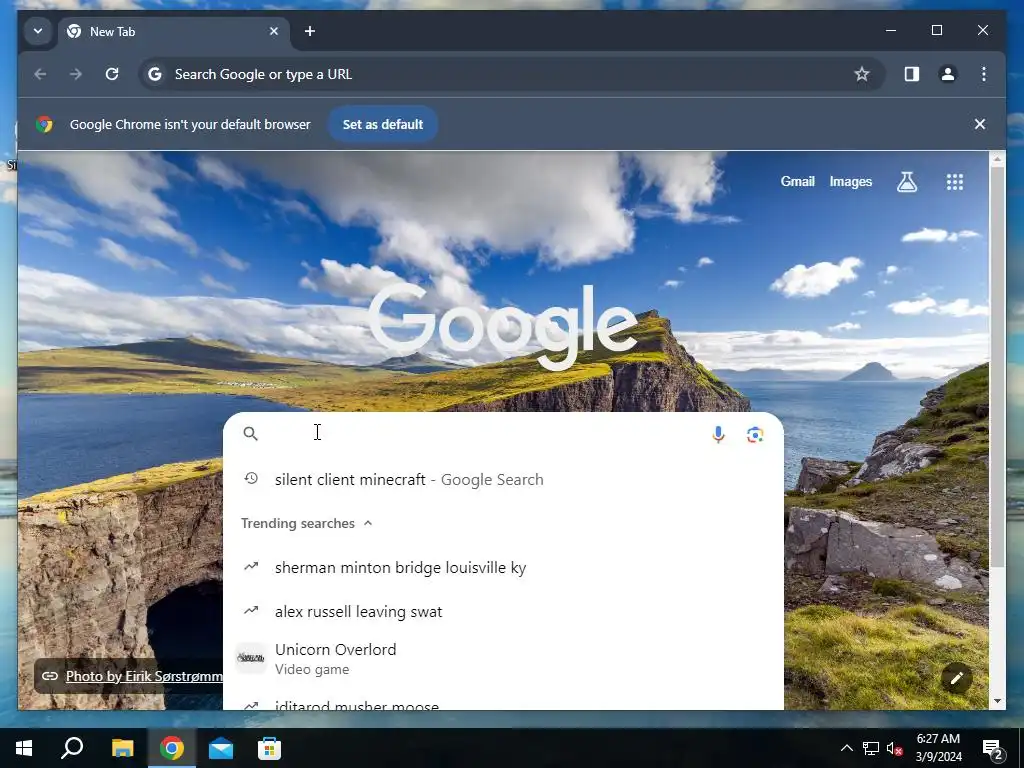Click the page scrollbar down arrow
The image size is (1024, 768).
click(x=997, y=701)
